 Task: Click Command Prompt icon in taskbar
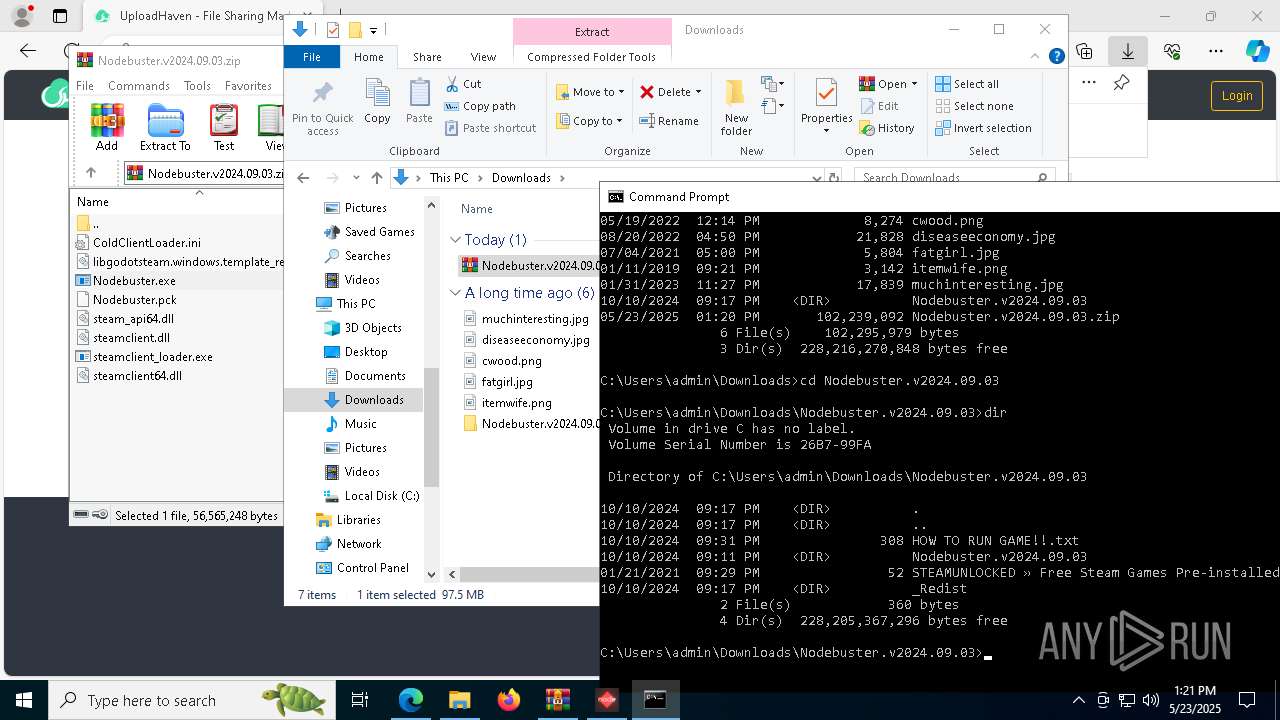tap(655, 700)
